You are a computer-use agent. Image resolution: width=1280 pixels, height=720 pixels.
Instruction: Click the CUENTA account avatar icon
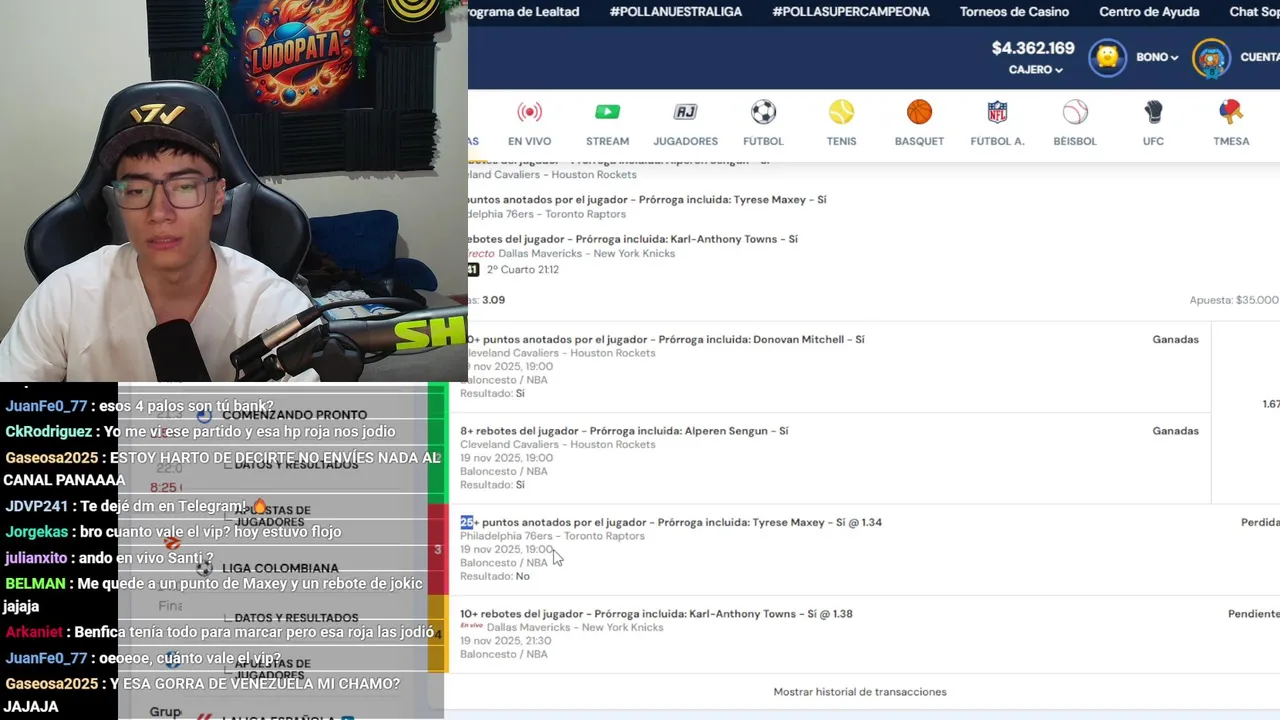pyautogui.click(x=1212, y=58)
